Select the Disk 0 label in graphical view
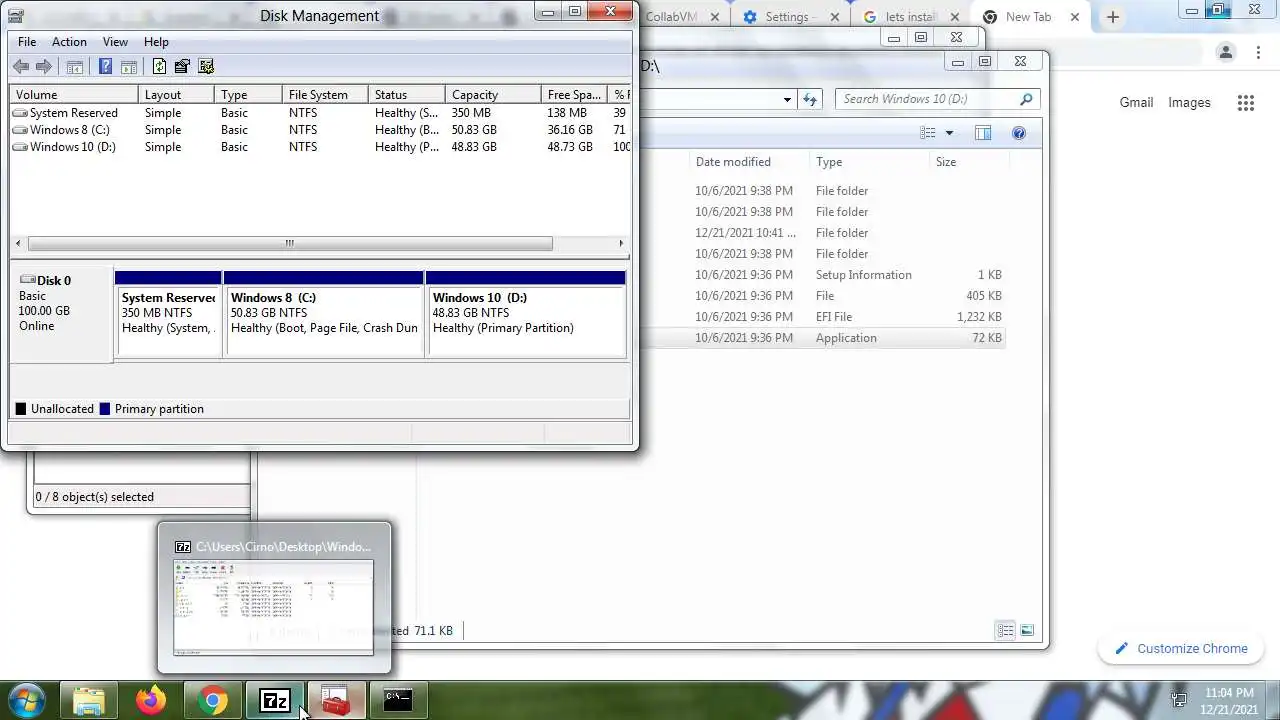 (61, 315)
